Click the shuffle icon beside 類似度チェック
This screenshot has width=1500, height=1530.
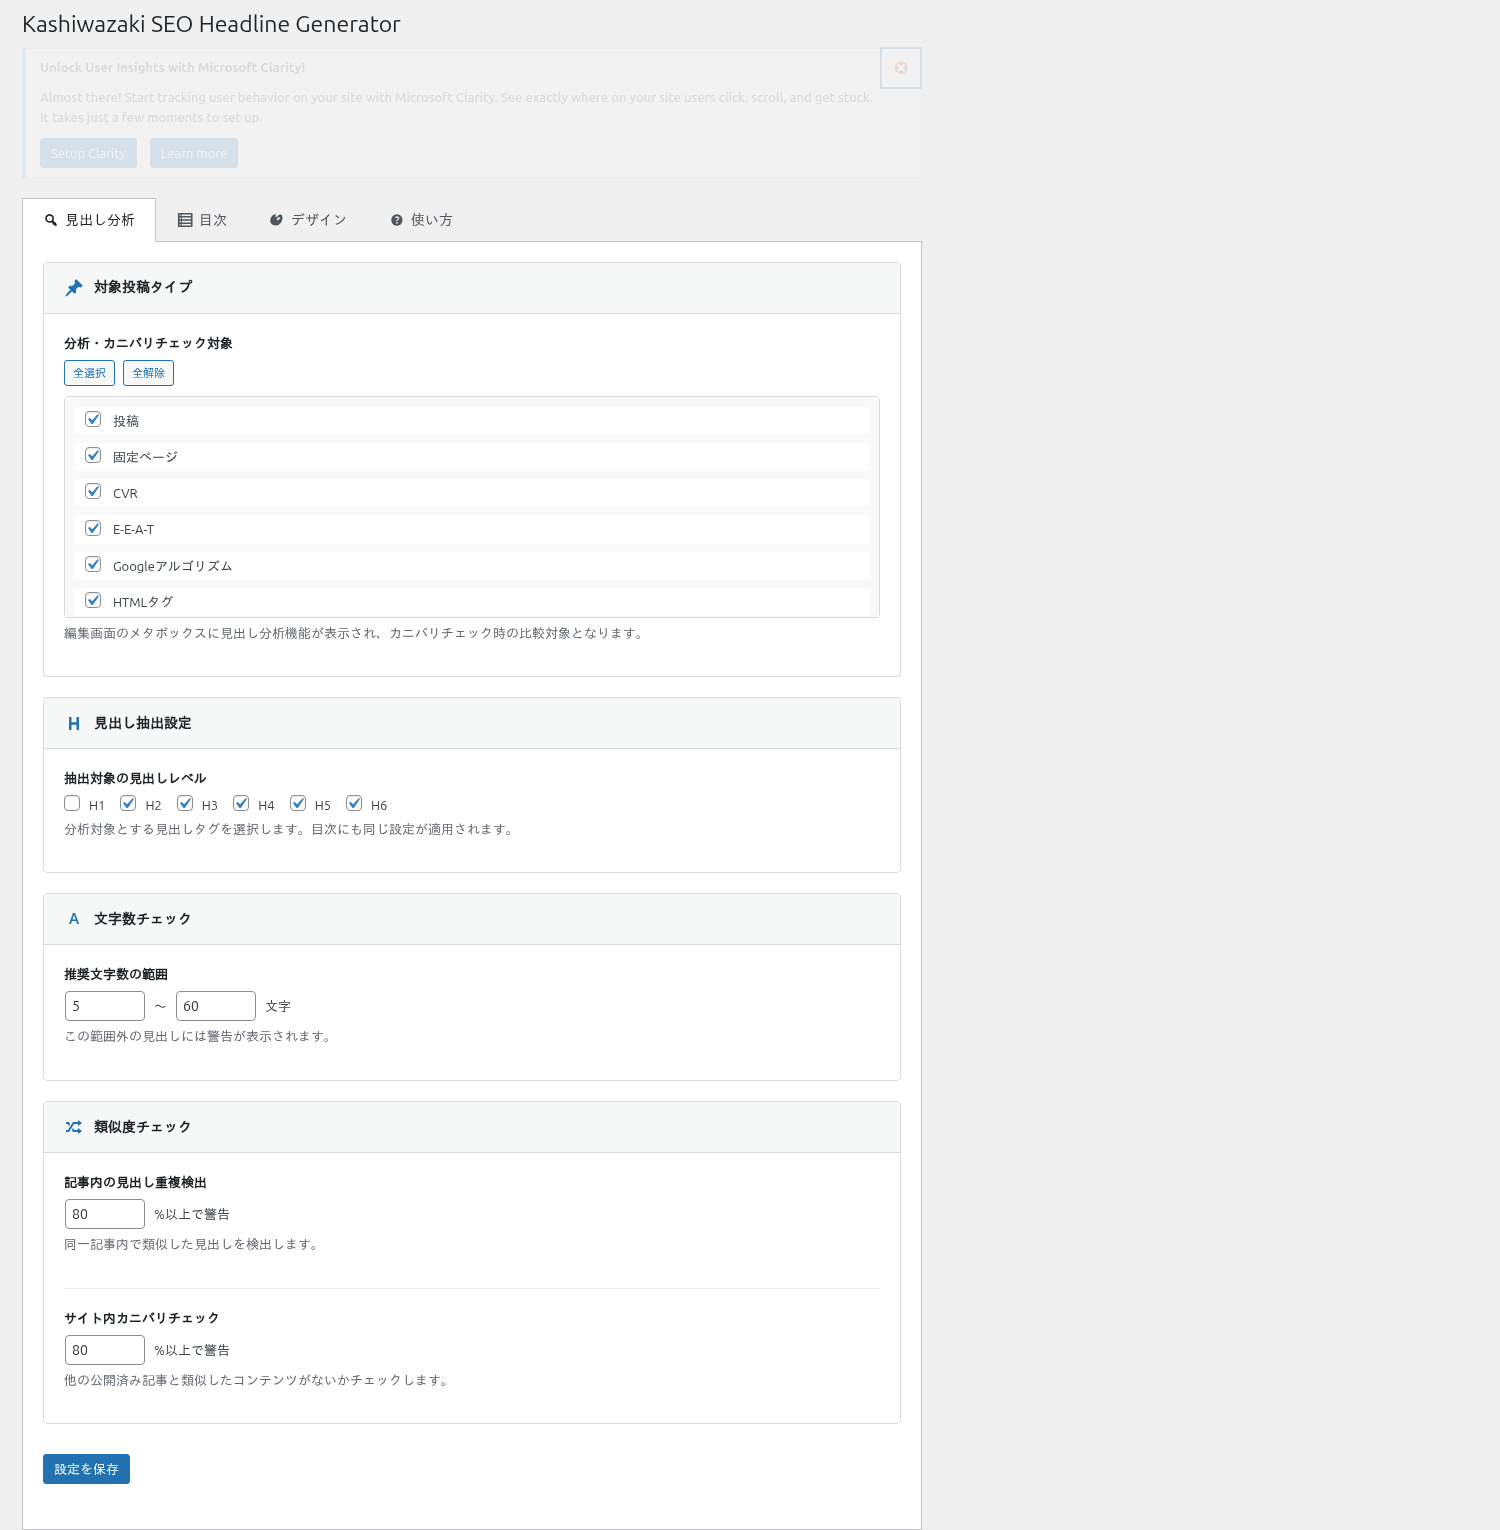click(x=74, y=1127)
